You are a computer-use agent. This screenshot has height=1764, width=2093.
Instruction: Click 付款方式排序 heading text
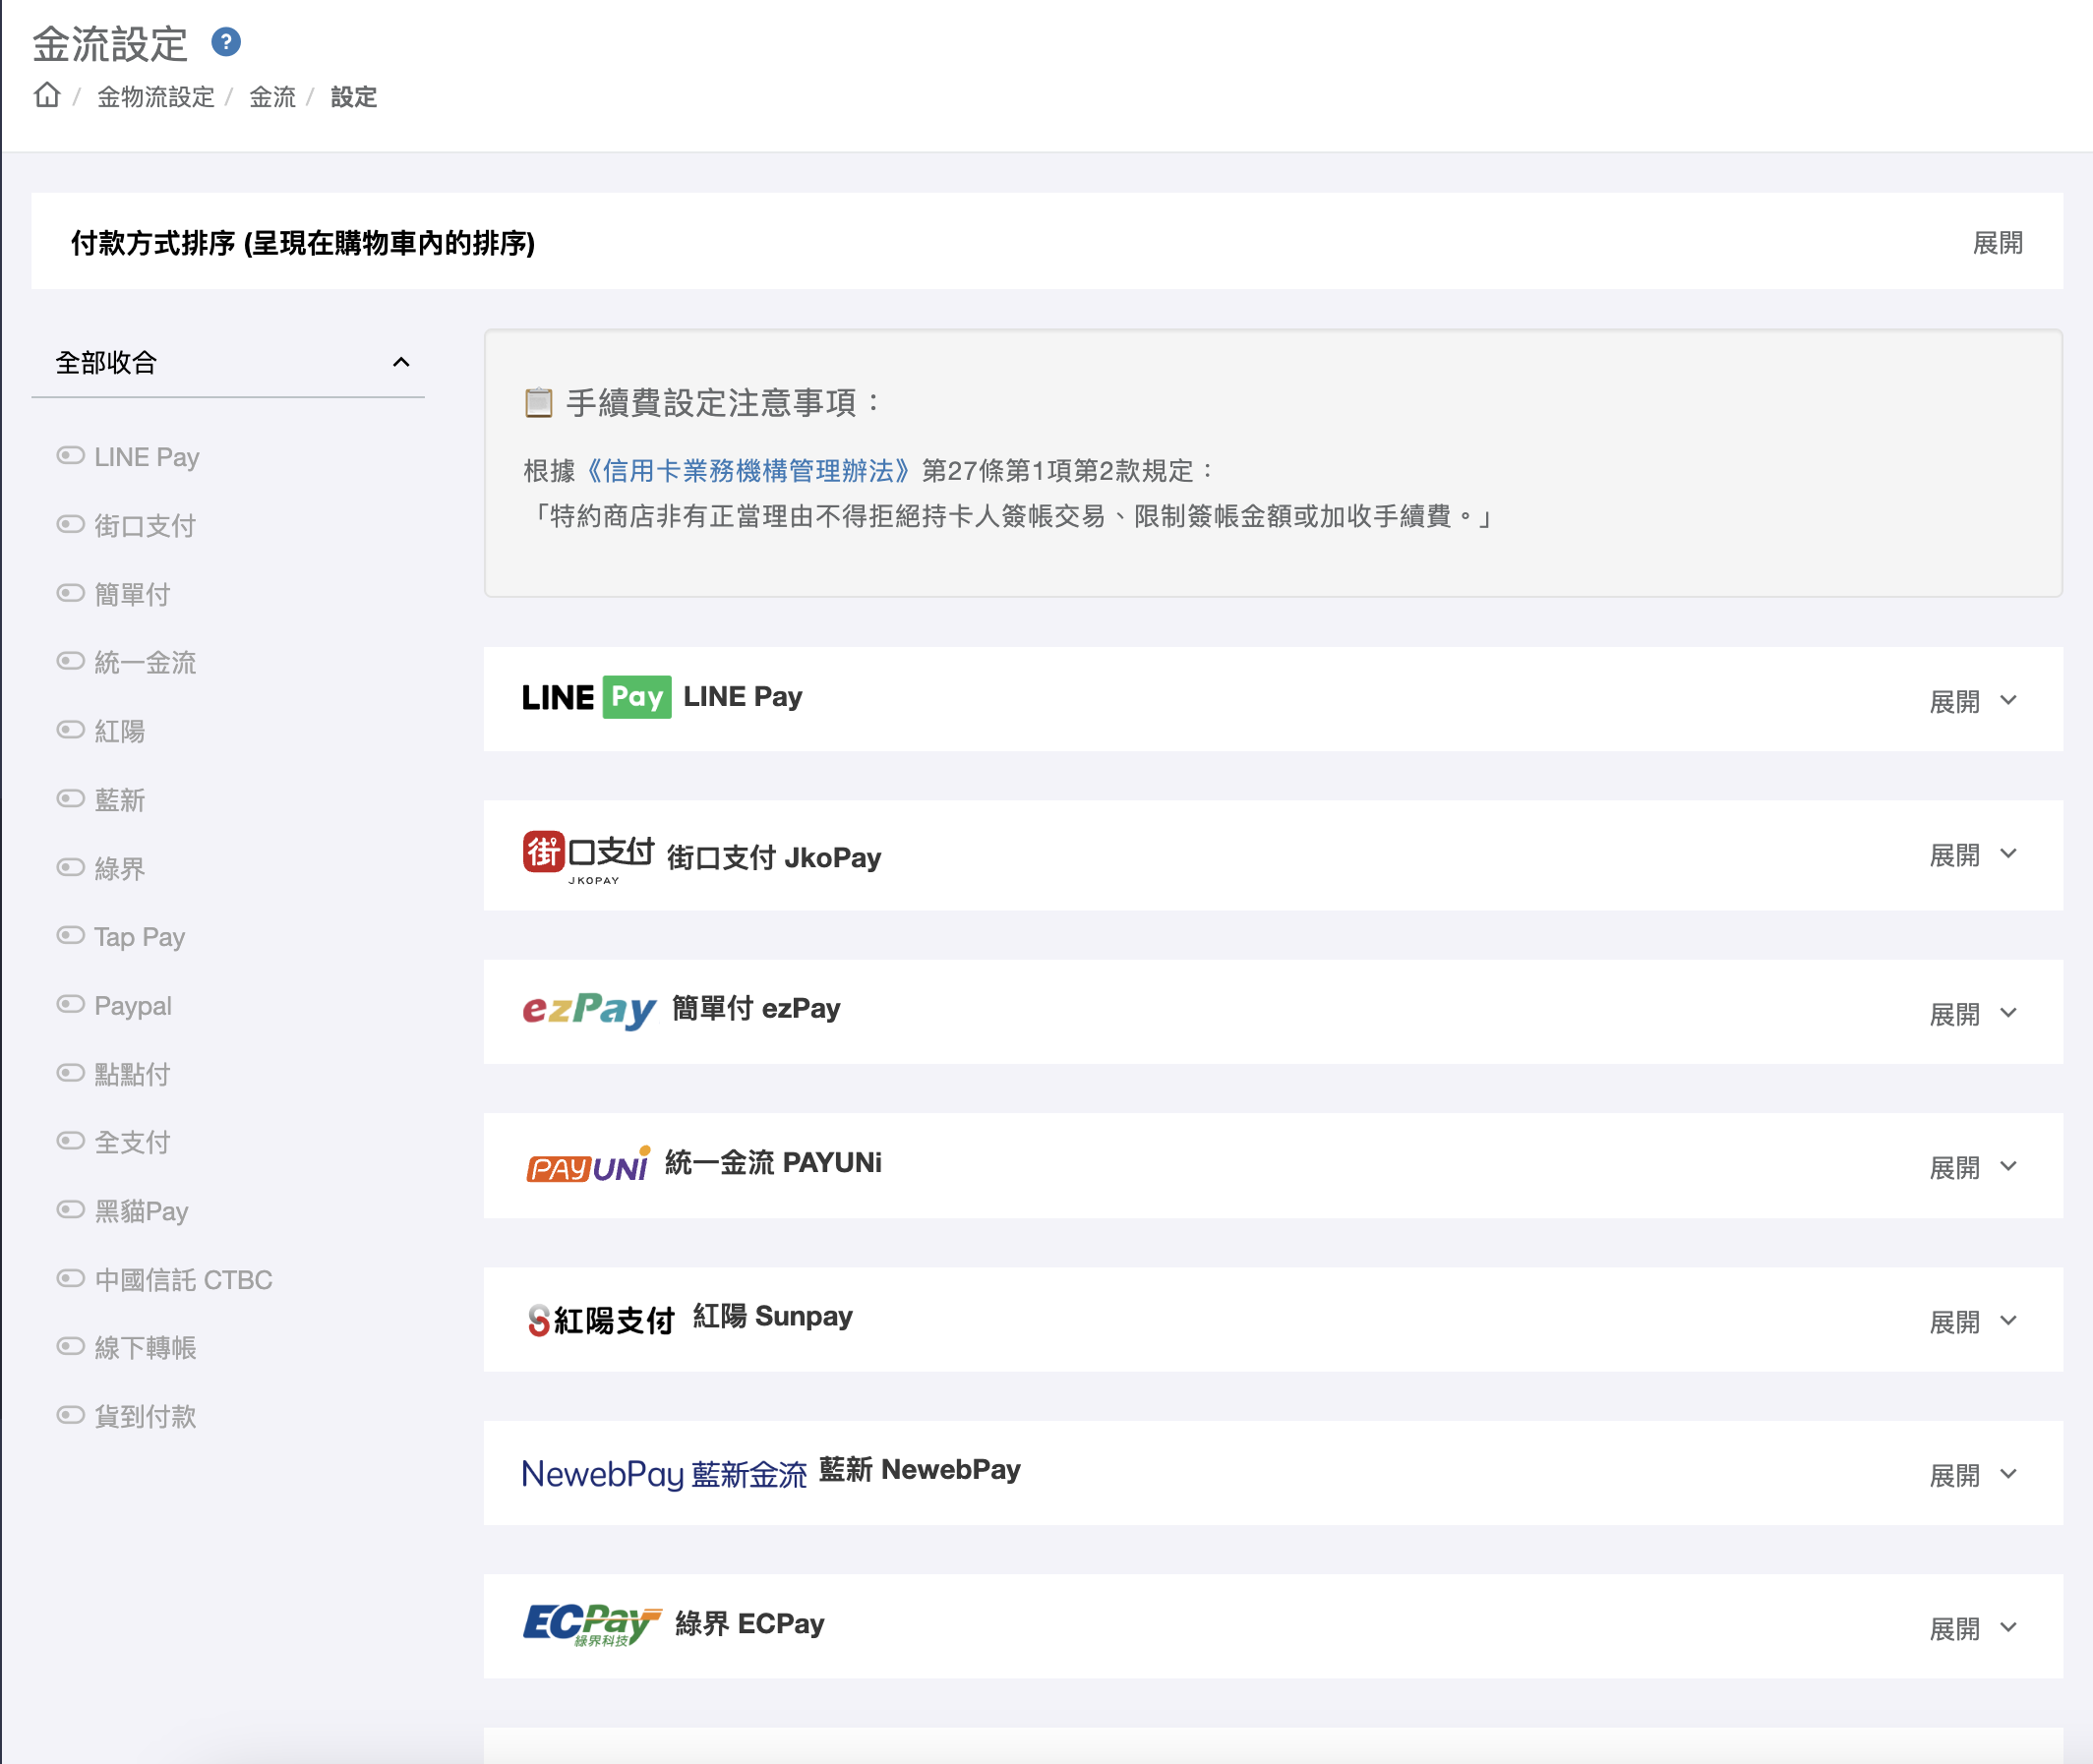[x=303, y=243]
